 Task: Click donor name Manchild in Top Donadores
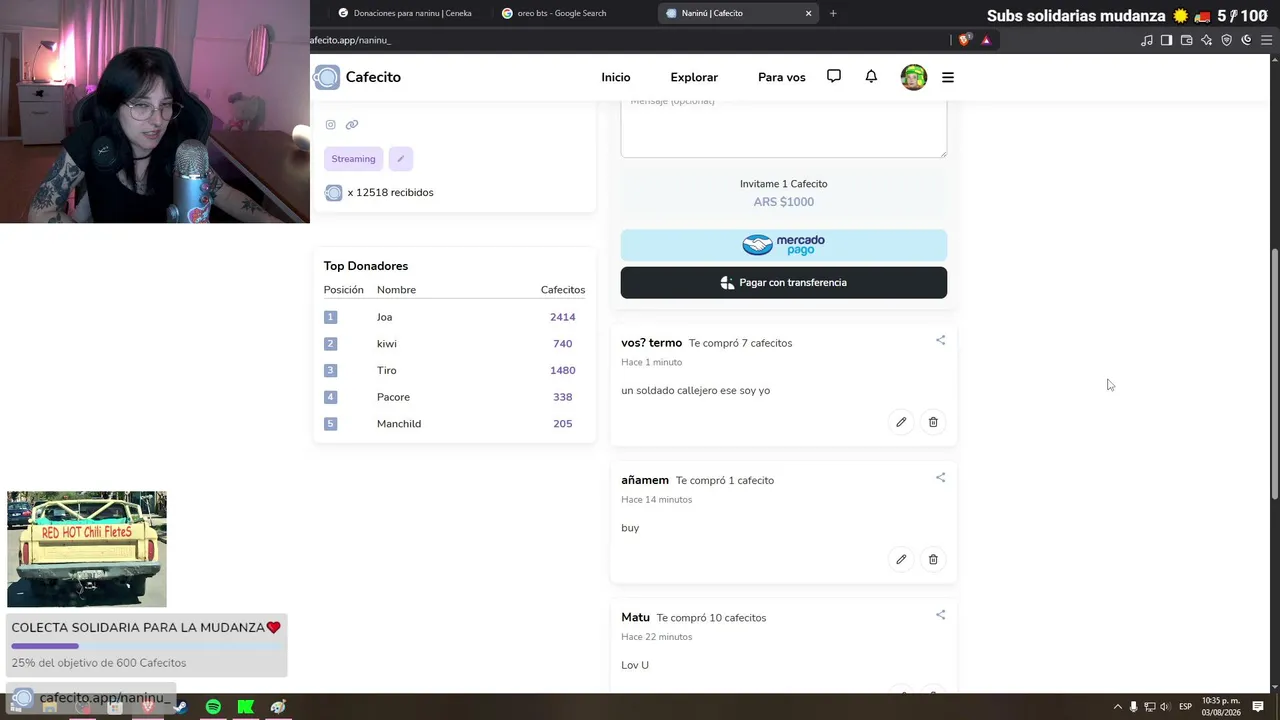[399, 424]
